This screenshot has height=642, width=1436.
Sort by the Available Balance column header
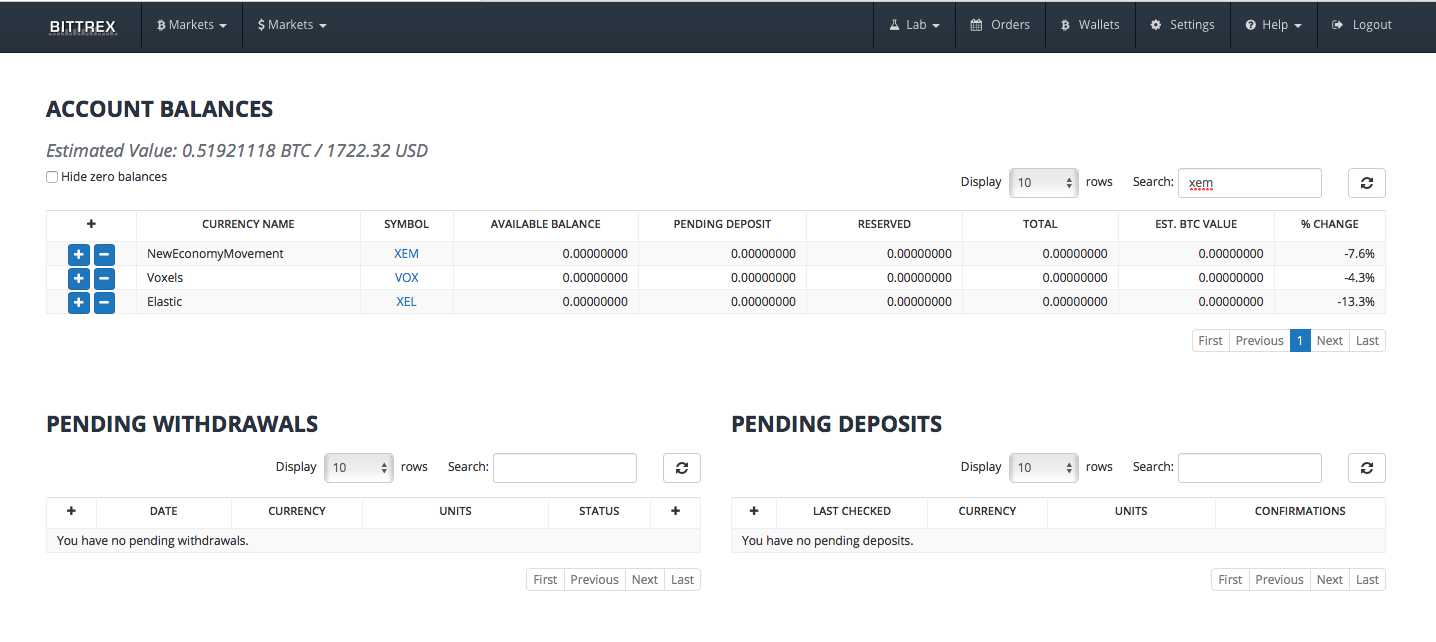[x=545, y=225]
